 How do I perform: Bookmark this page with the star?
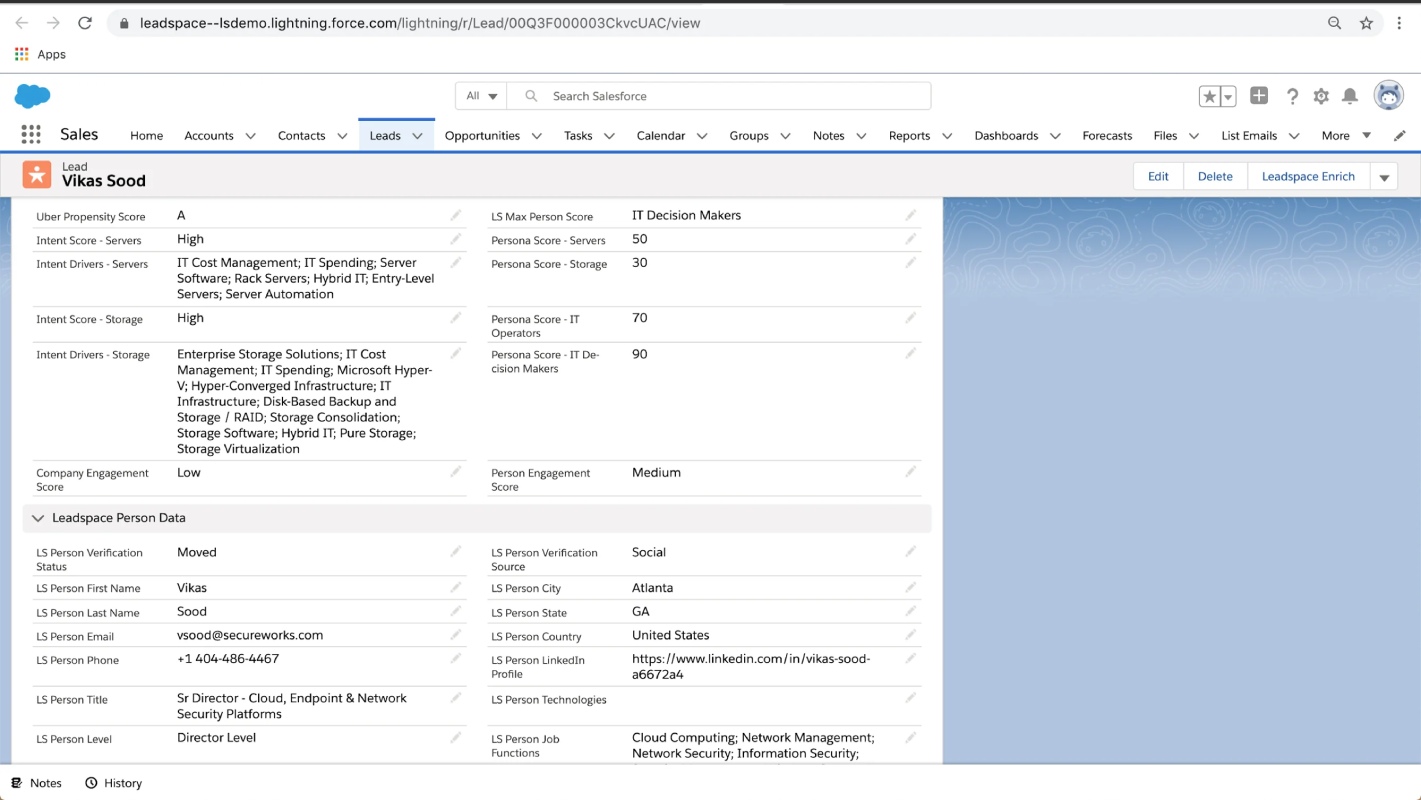1366,23
